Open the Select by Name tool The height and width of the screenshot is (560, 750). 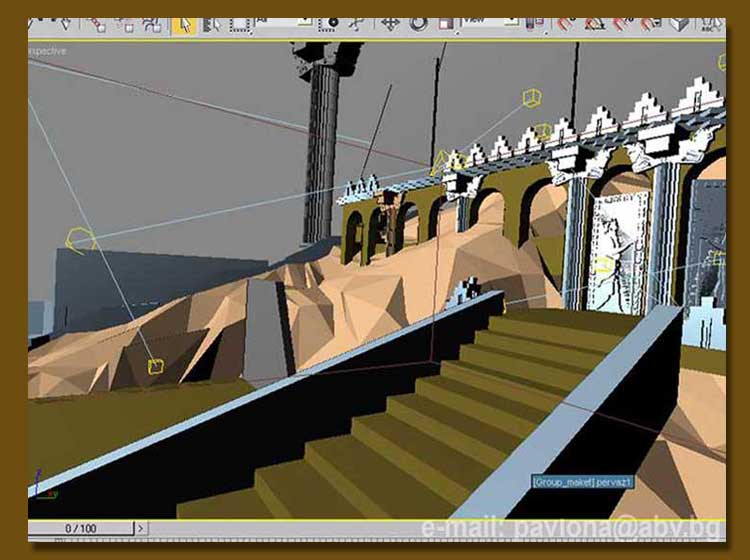(x=211, y=25)
